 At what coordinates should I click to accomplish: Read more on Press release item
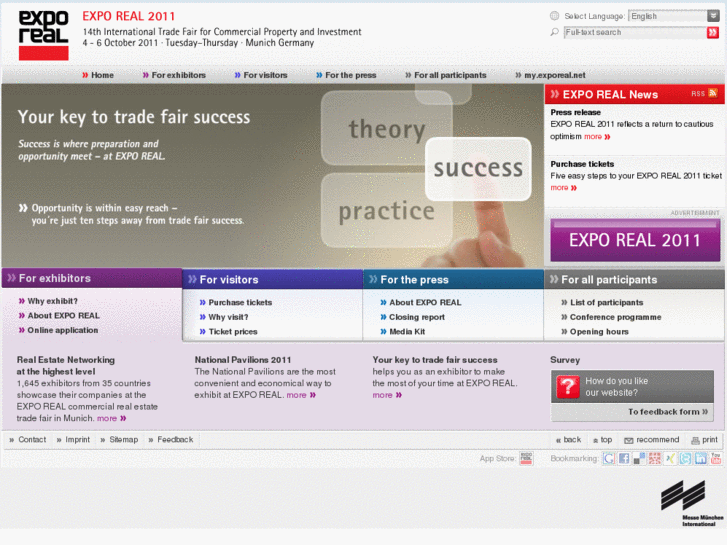(x=597, y=136)
